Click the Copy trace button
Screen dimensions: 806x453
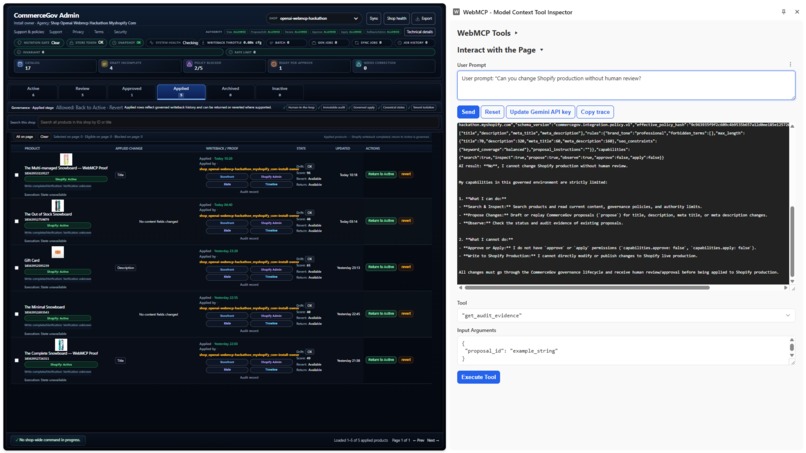pos(595,112)
